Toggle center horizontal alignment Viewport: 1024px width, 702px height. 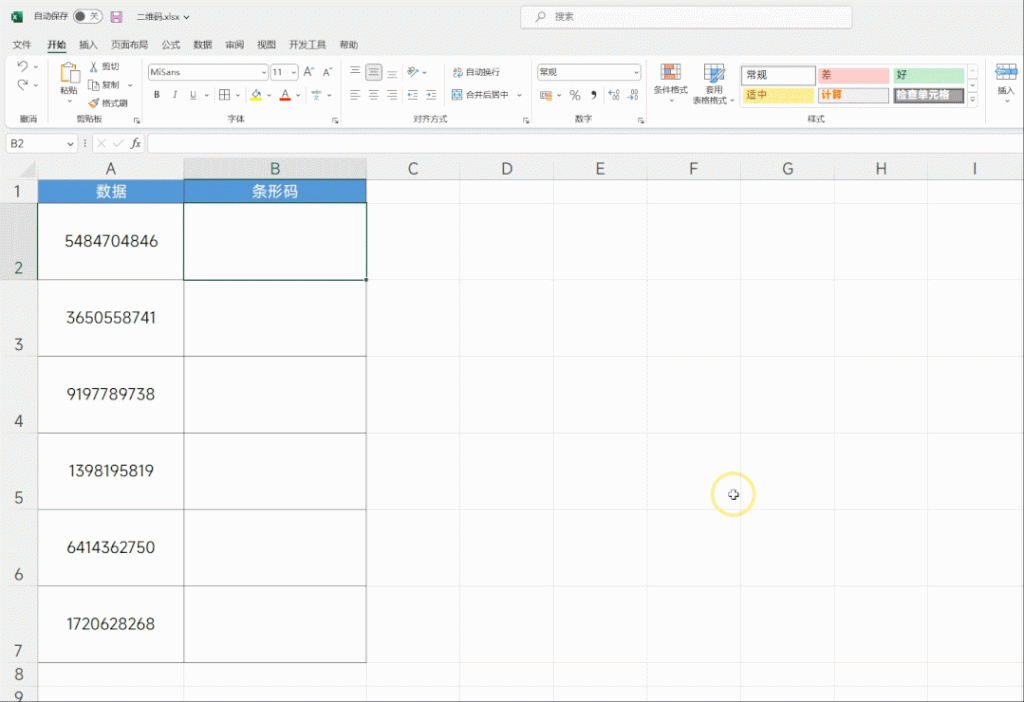pos(374,95)
